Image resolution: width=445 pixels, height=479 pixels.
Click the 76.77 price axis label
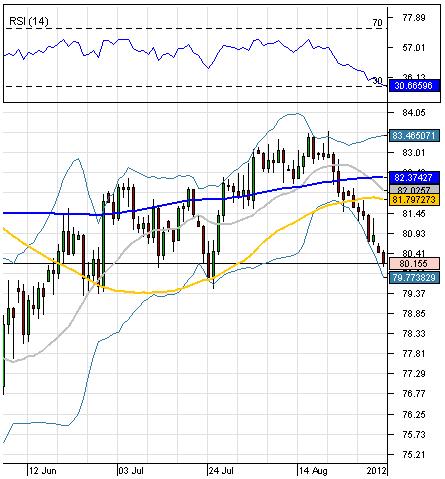tap(414, 394)
